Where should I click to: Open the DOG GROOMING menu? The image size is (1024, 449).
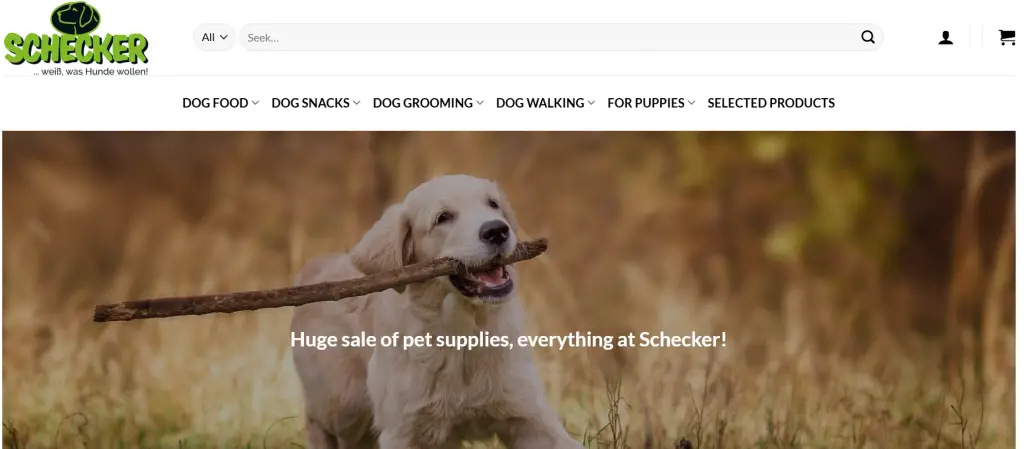coord(428,103)
